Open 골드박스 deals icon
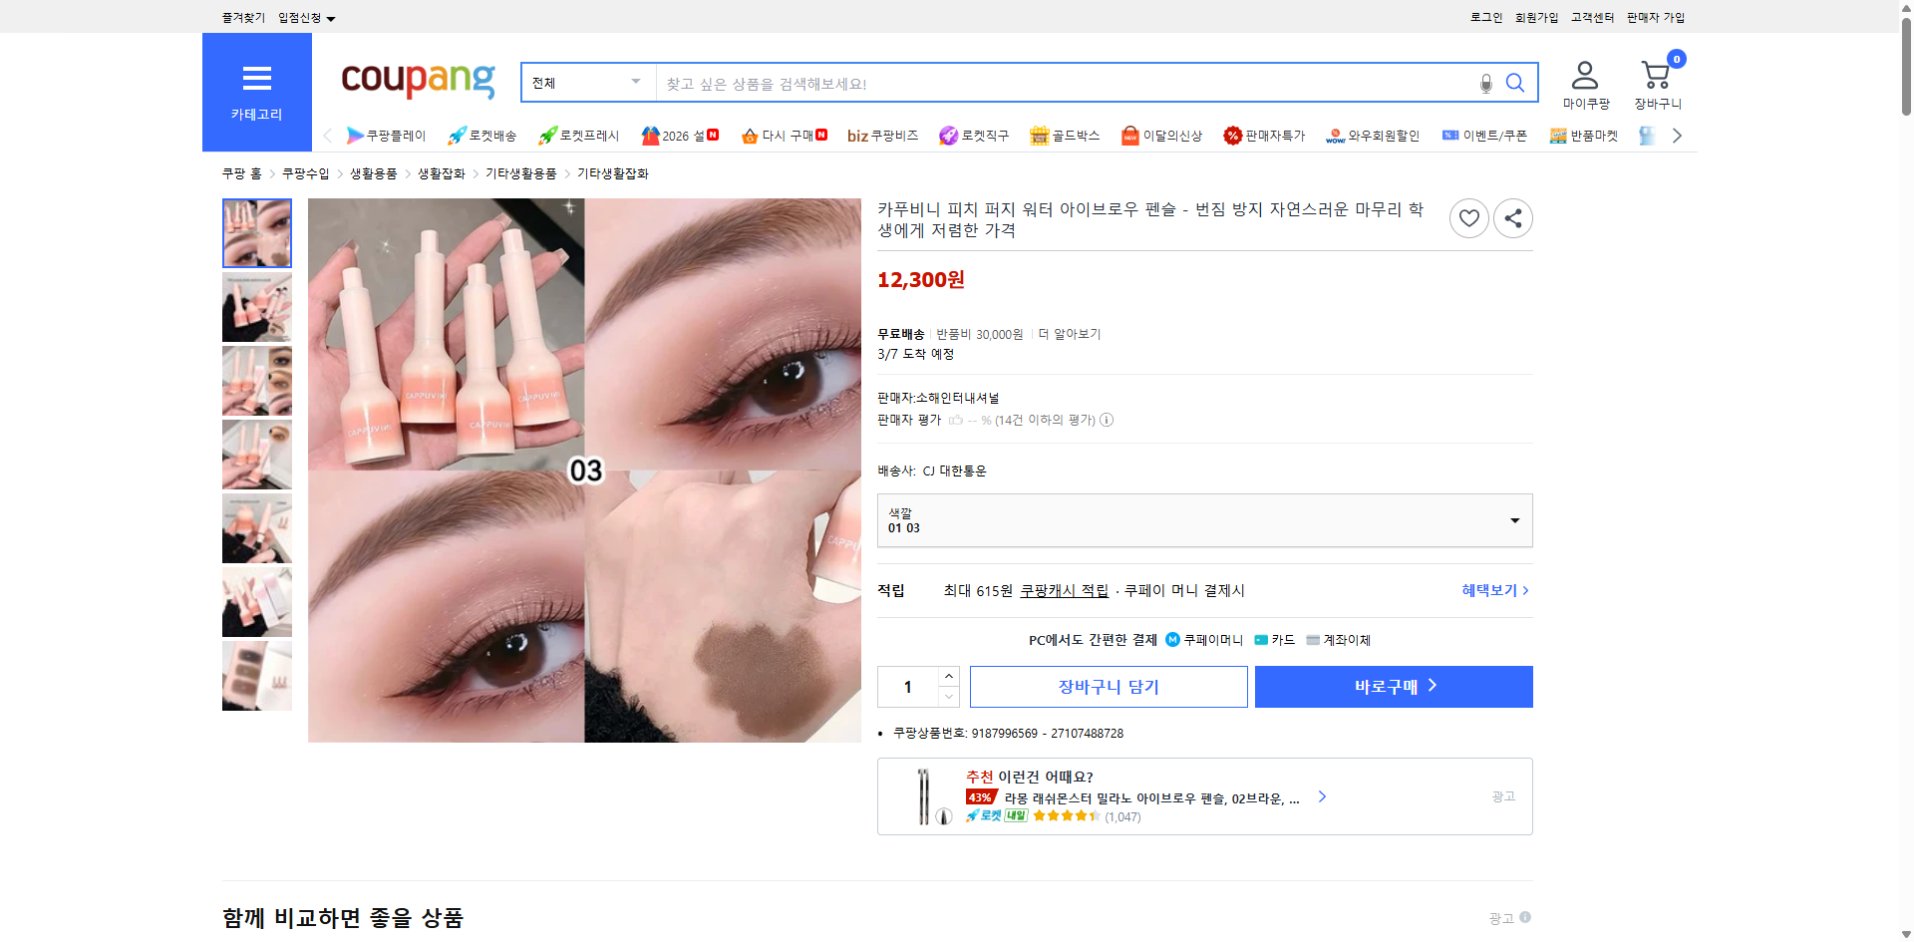This screenshot has height=942, width=1914. [x=1038, y=135]
